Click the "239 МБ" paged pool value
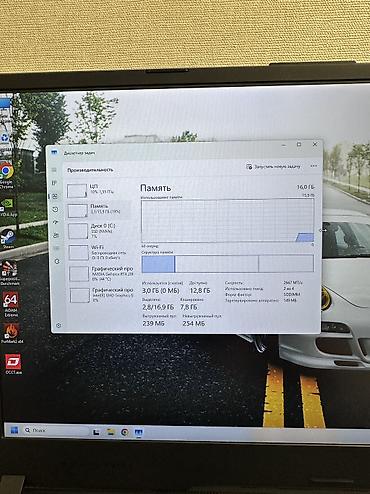 tap(153, 323)
